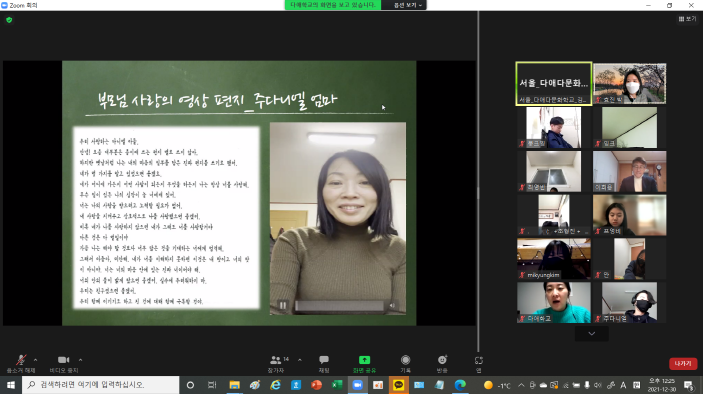
Task: Open the 보기 view layout menu
Action: (687, 19)
